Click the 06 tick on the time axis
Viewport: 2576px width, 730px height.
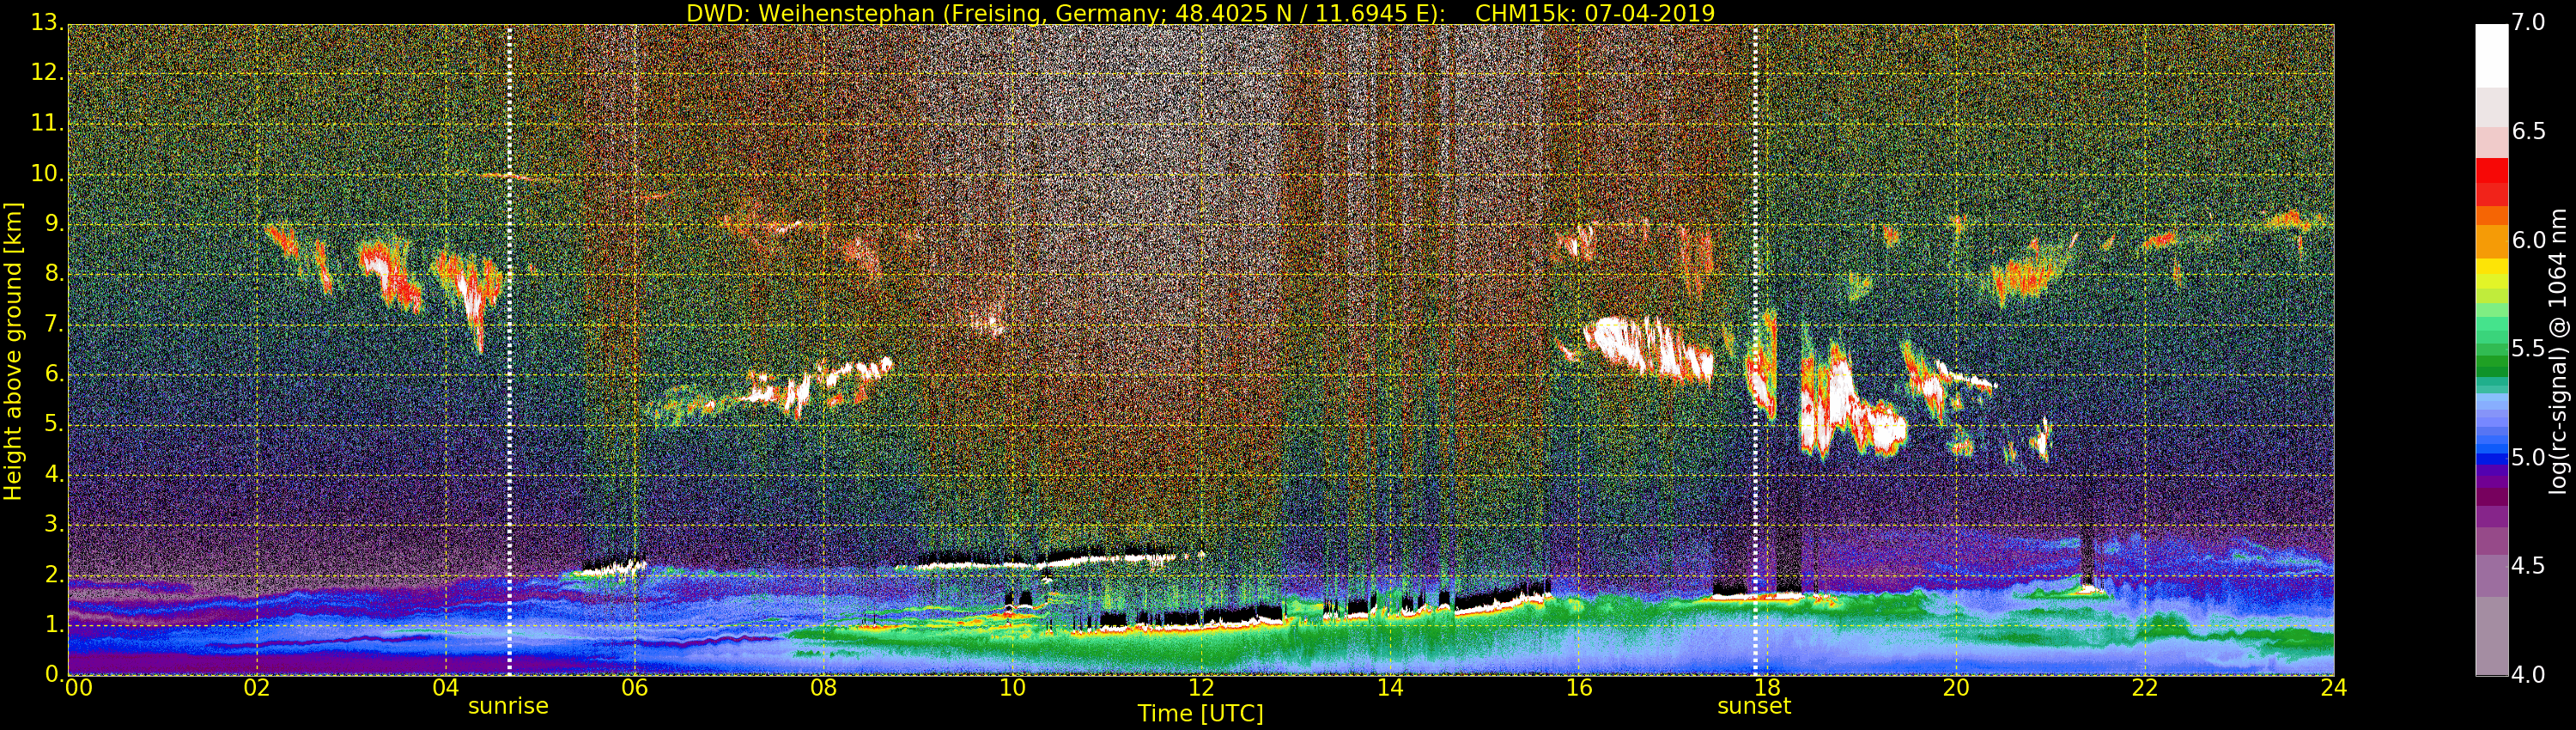pos(634,688)
